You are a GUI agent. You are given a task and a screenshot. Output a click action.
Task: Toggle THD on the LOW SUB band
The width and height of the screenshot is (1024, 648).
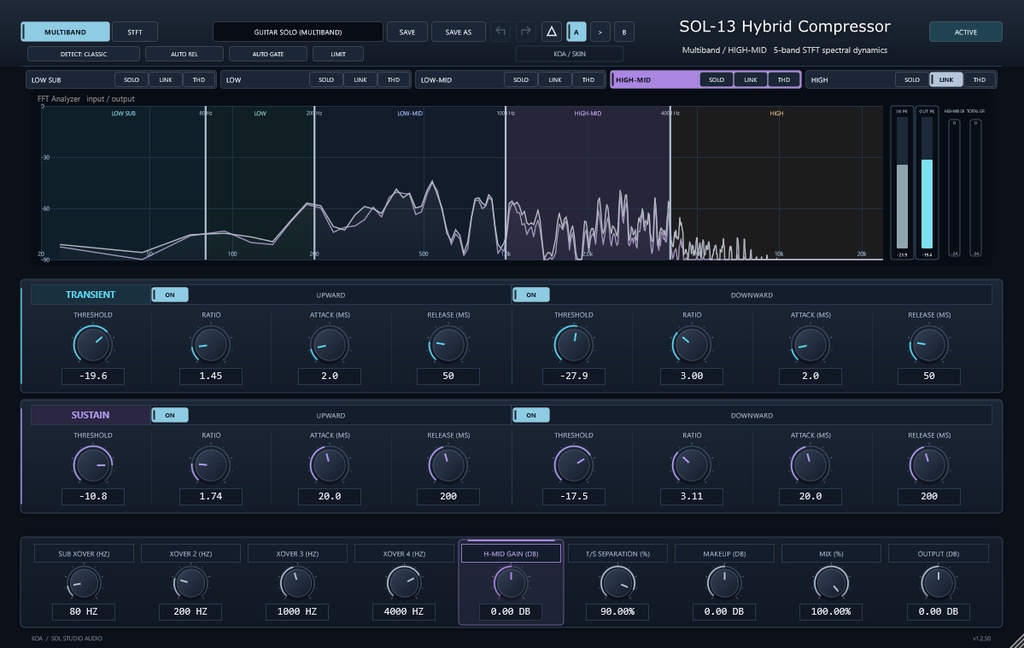[x=199, y=80]
